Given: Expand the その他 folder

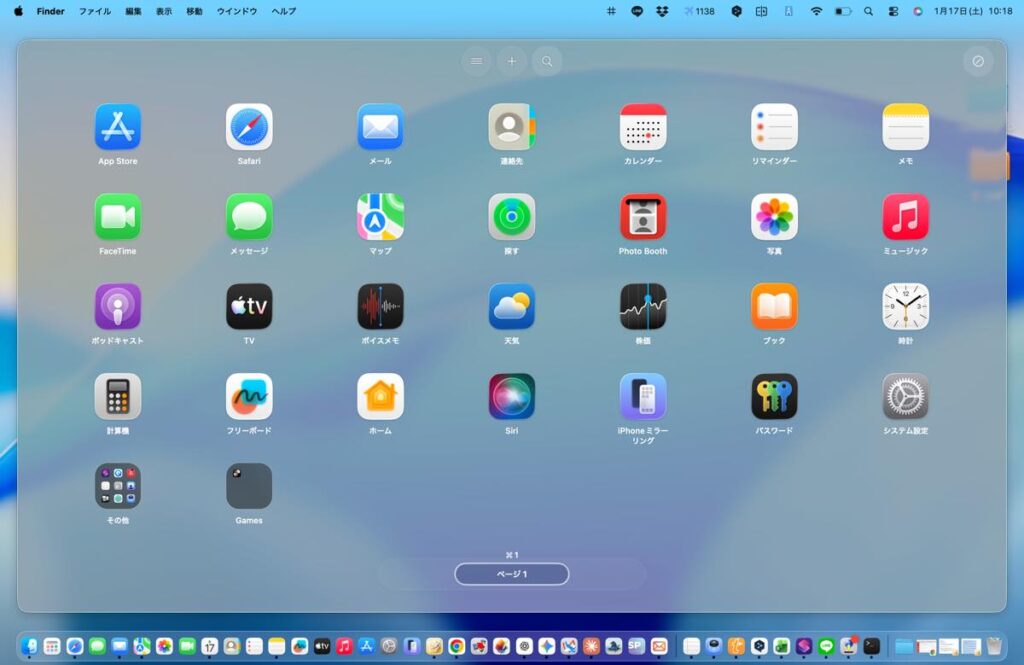Looking at the screenshot, I should click(118, 486).
